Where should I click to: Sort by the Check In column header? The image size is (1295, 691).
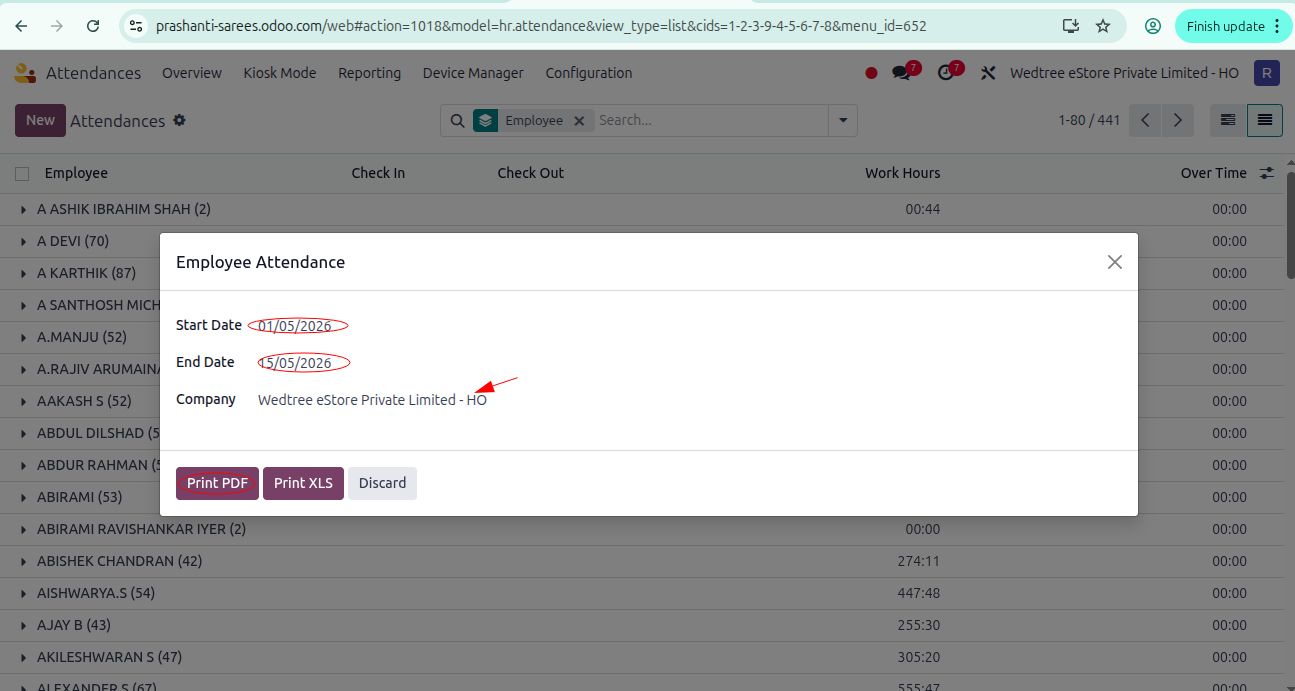pyautogui.click(x=378, y=173)
